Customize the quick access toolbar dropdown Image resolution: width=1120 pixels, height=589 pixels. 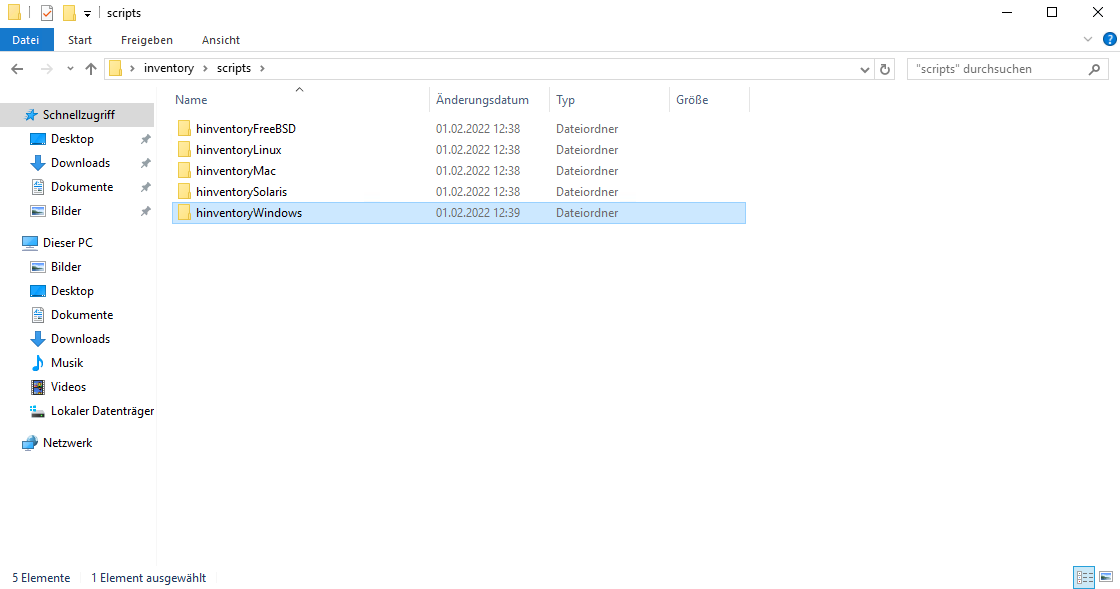click(88, 14)
